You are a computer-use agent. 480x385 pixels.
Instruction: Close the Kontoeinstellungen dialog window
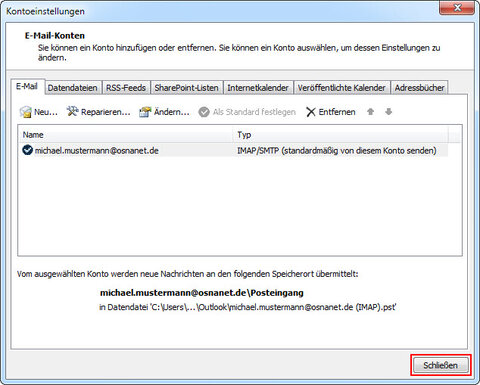(457, 8)
